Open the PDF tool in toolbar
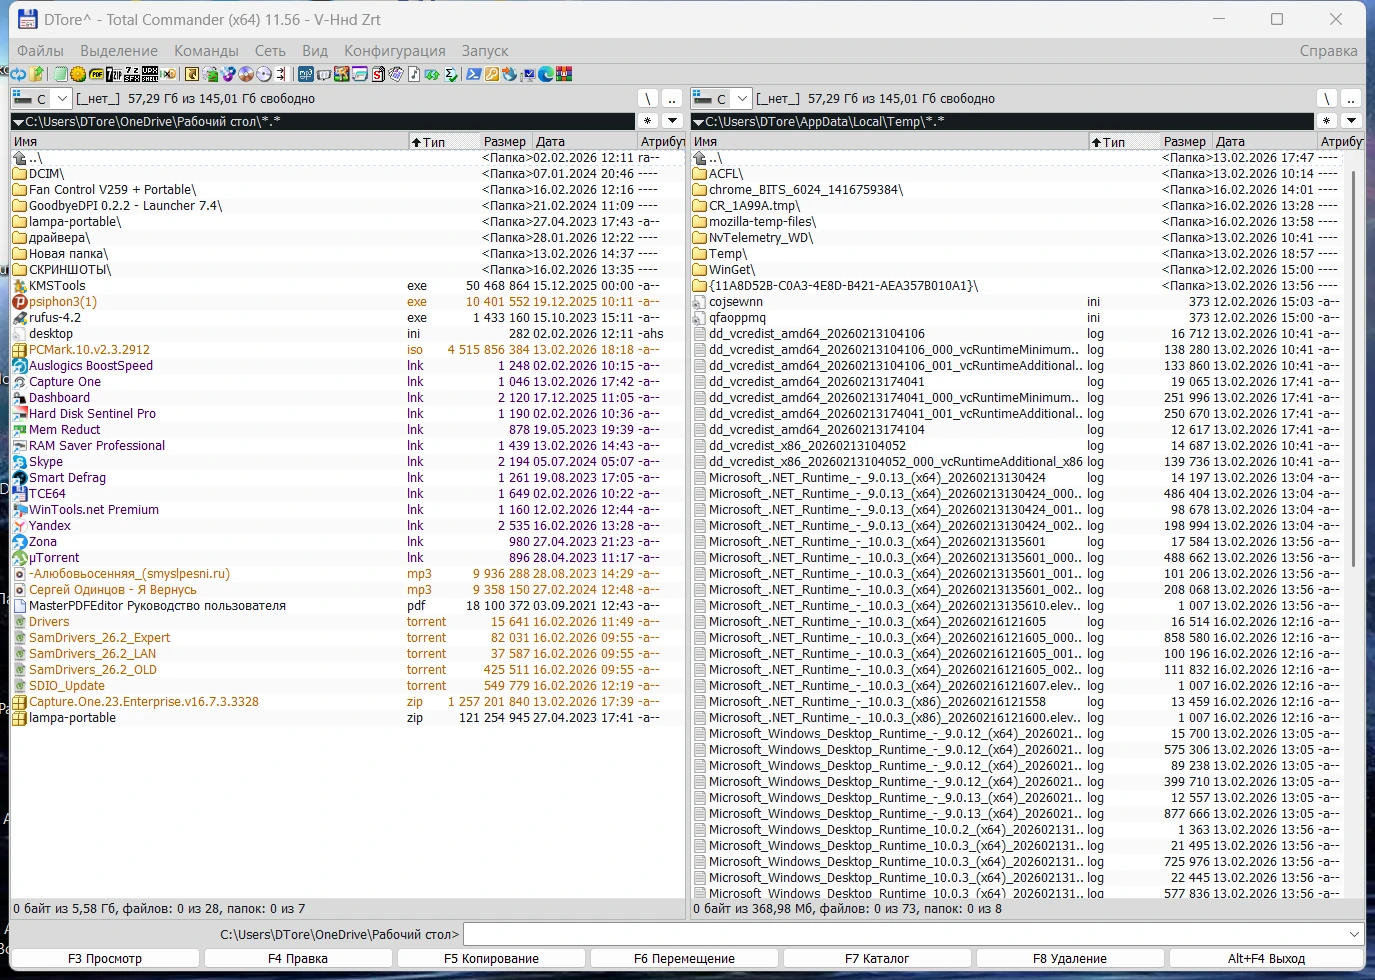This screenshot has height=980, width=1375. tap(96, 74)
